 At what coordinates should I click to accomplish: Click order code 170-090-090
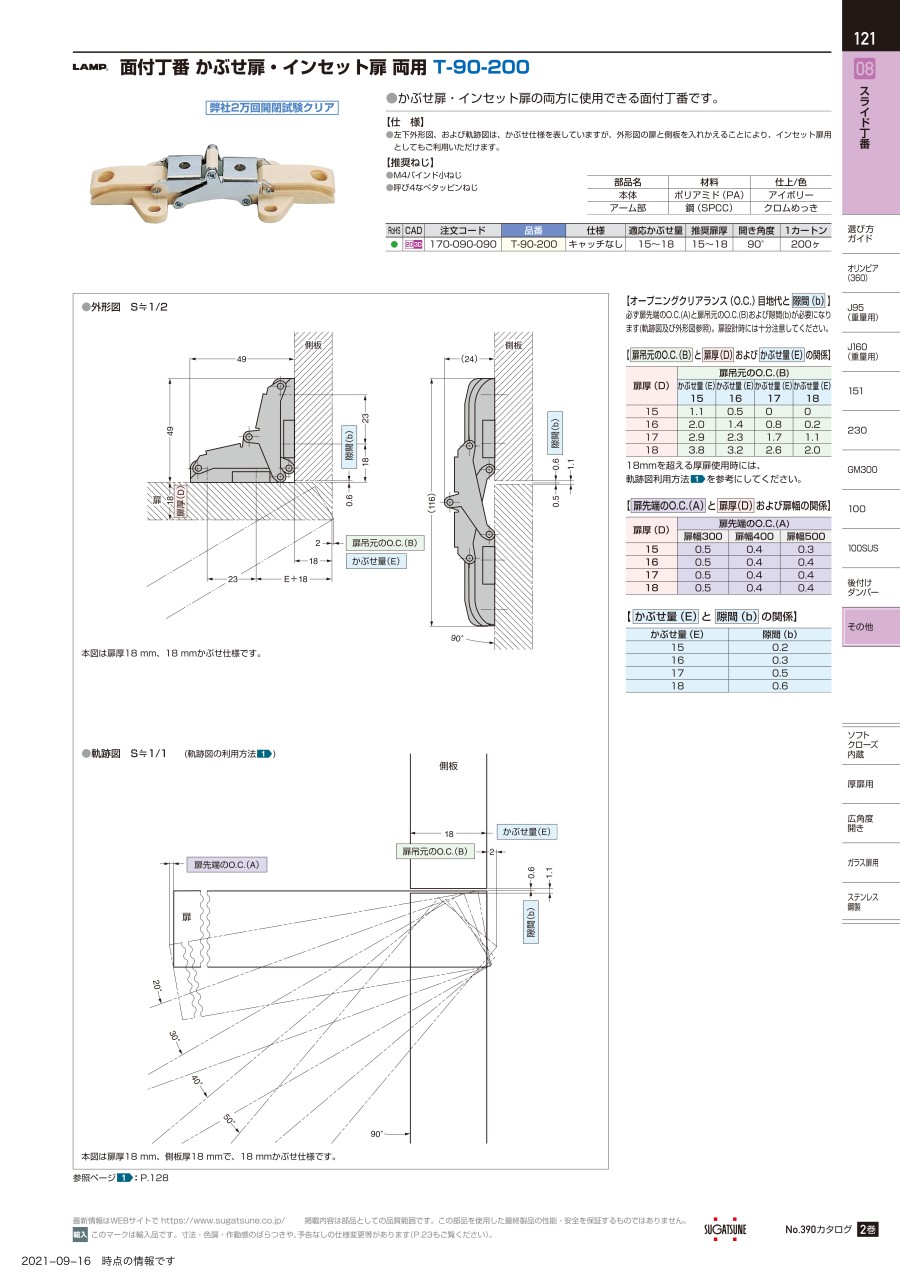coord(463,244)
